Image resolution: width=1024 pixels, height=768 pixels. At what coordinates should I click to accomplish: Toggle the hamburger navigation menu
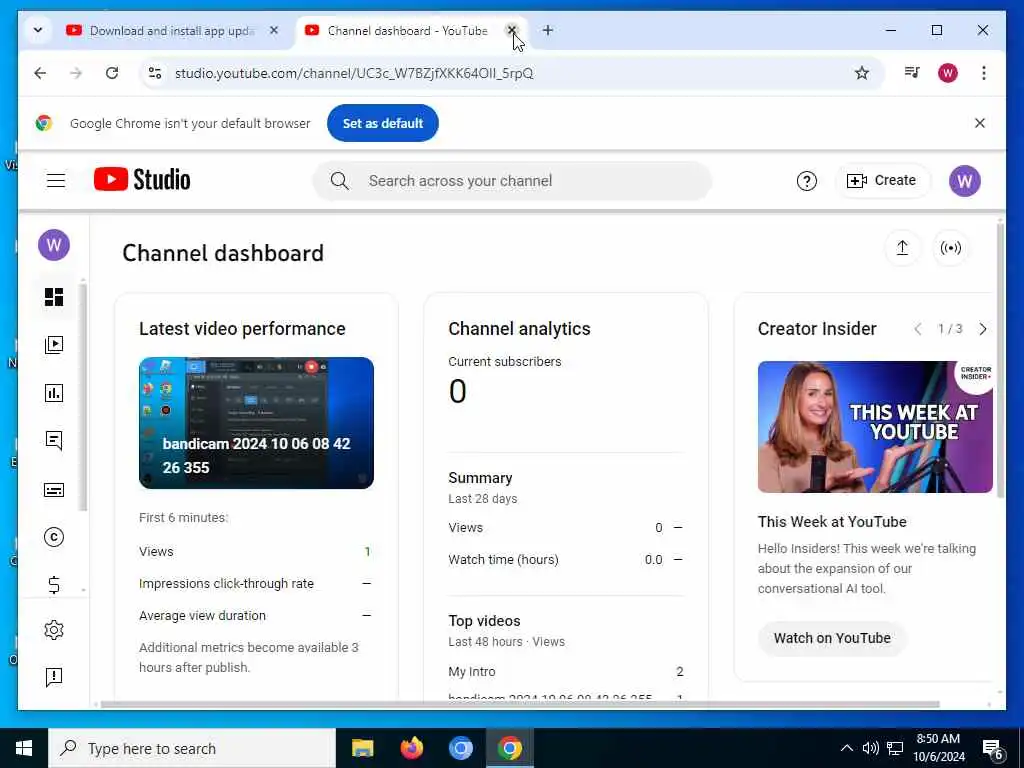(56, 180)
